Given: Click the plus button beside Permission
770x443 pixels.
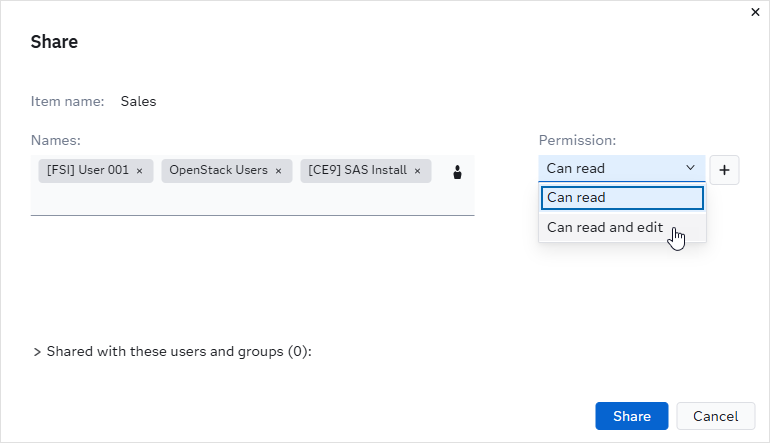Looking at the screenshot, I should tap(724, 169).
